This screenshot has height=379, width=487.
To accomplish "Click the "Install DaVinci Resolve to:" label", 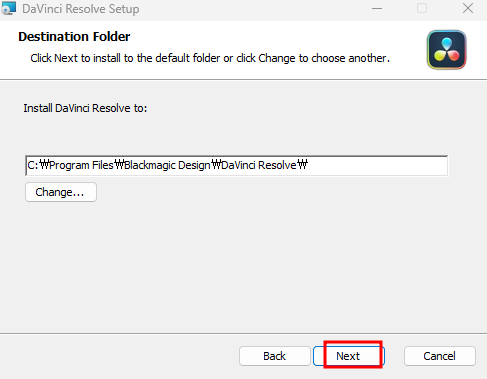I will 85,108.
